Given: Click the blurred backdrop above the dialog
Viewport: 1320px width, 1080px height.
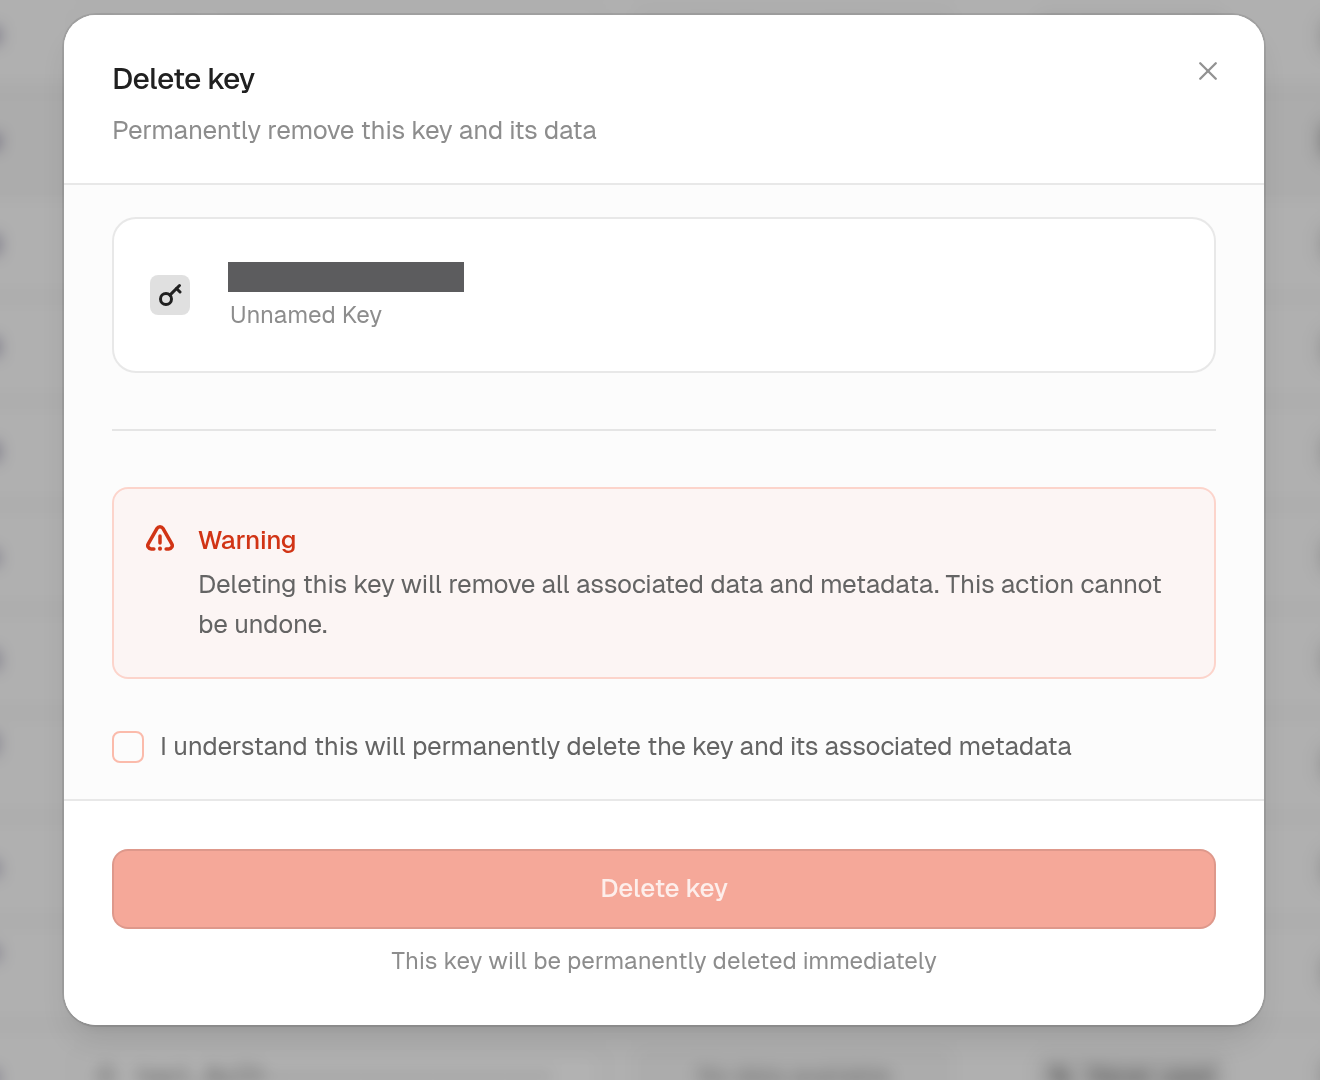Looking at the screenshot, I should point(660,6).
